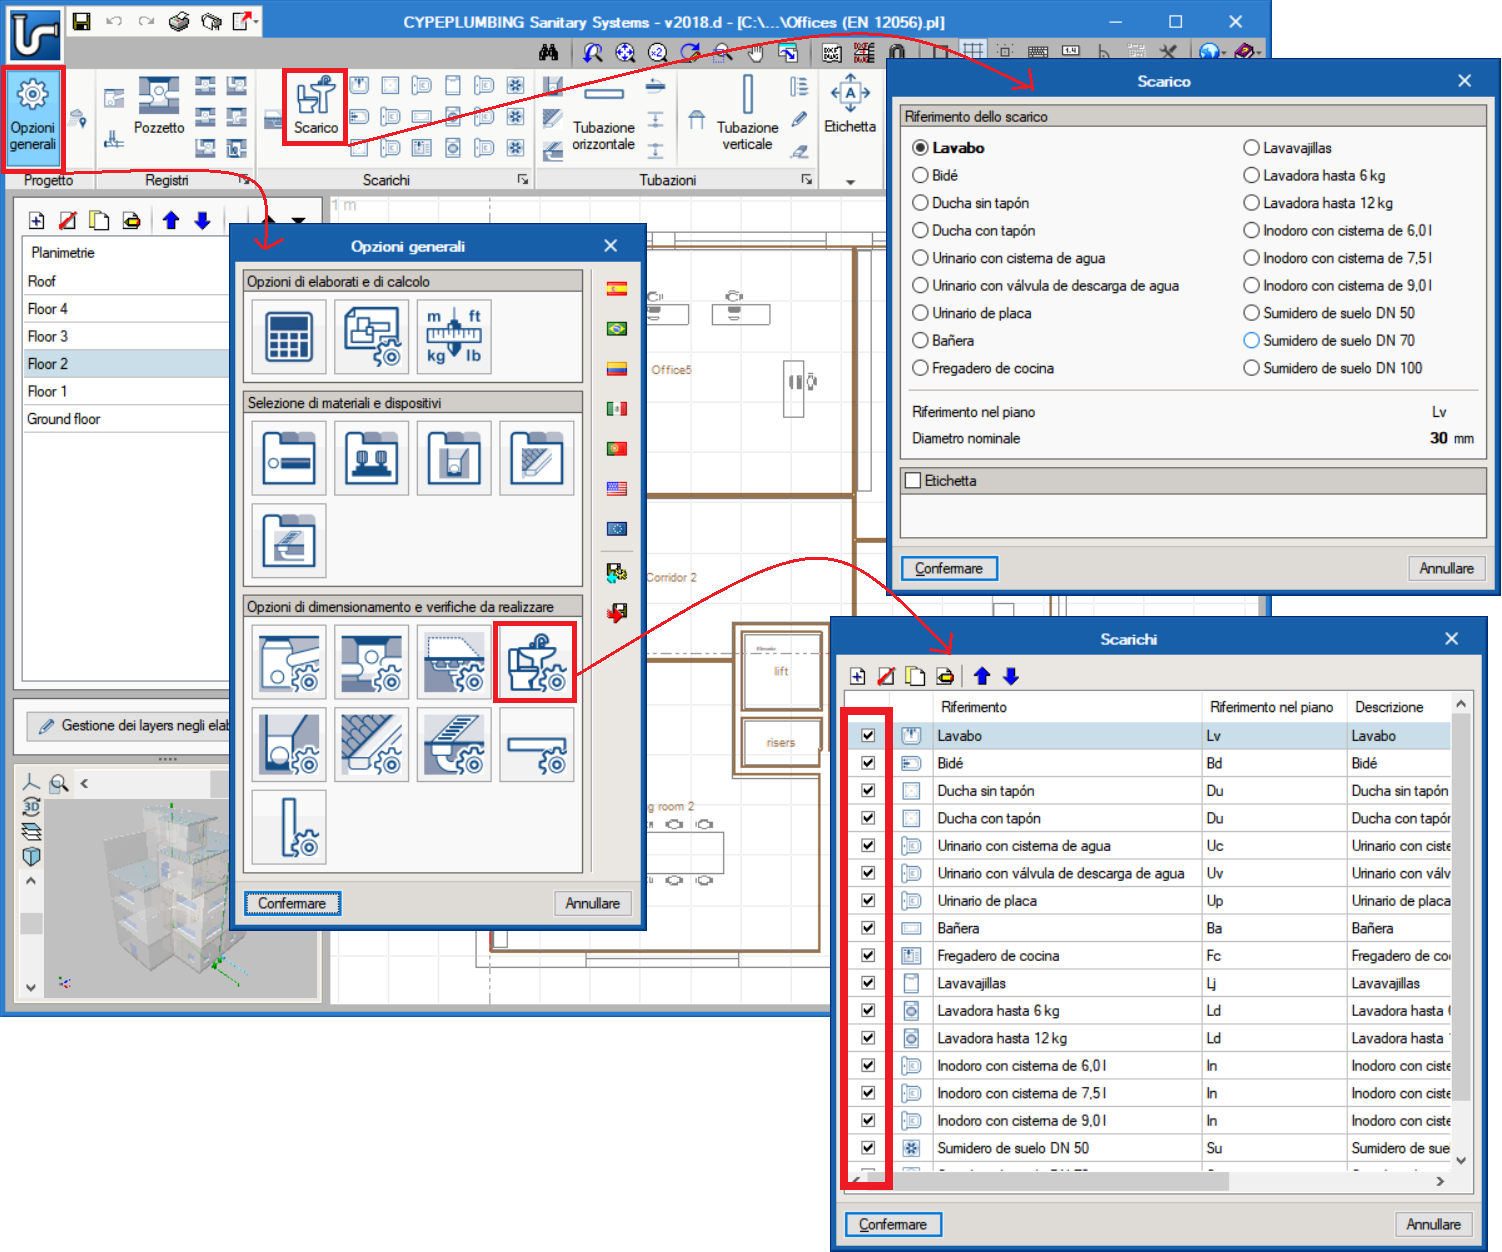Click the binoculars search icon
Screen dimensions: 1502x1252
(548, 52)
